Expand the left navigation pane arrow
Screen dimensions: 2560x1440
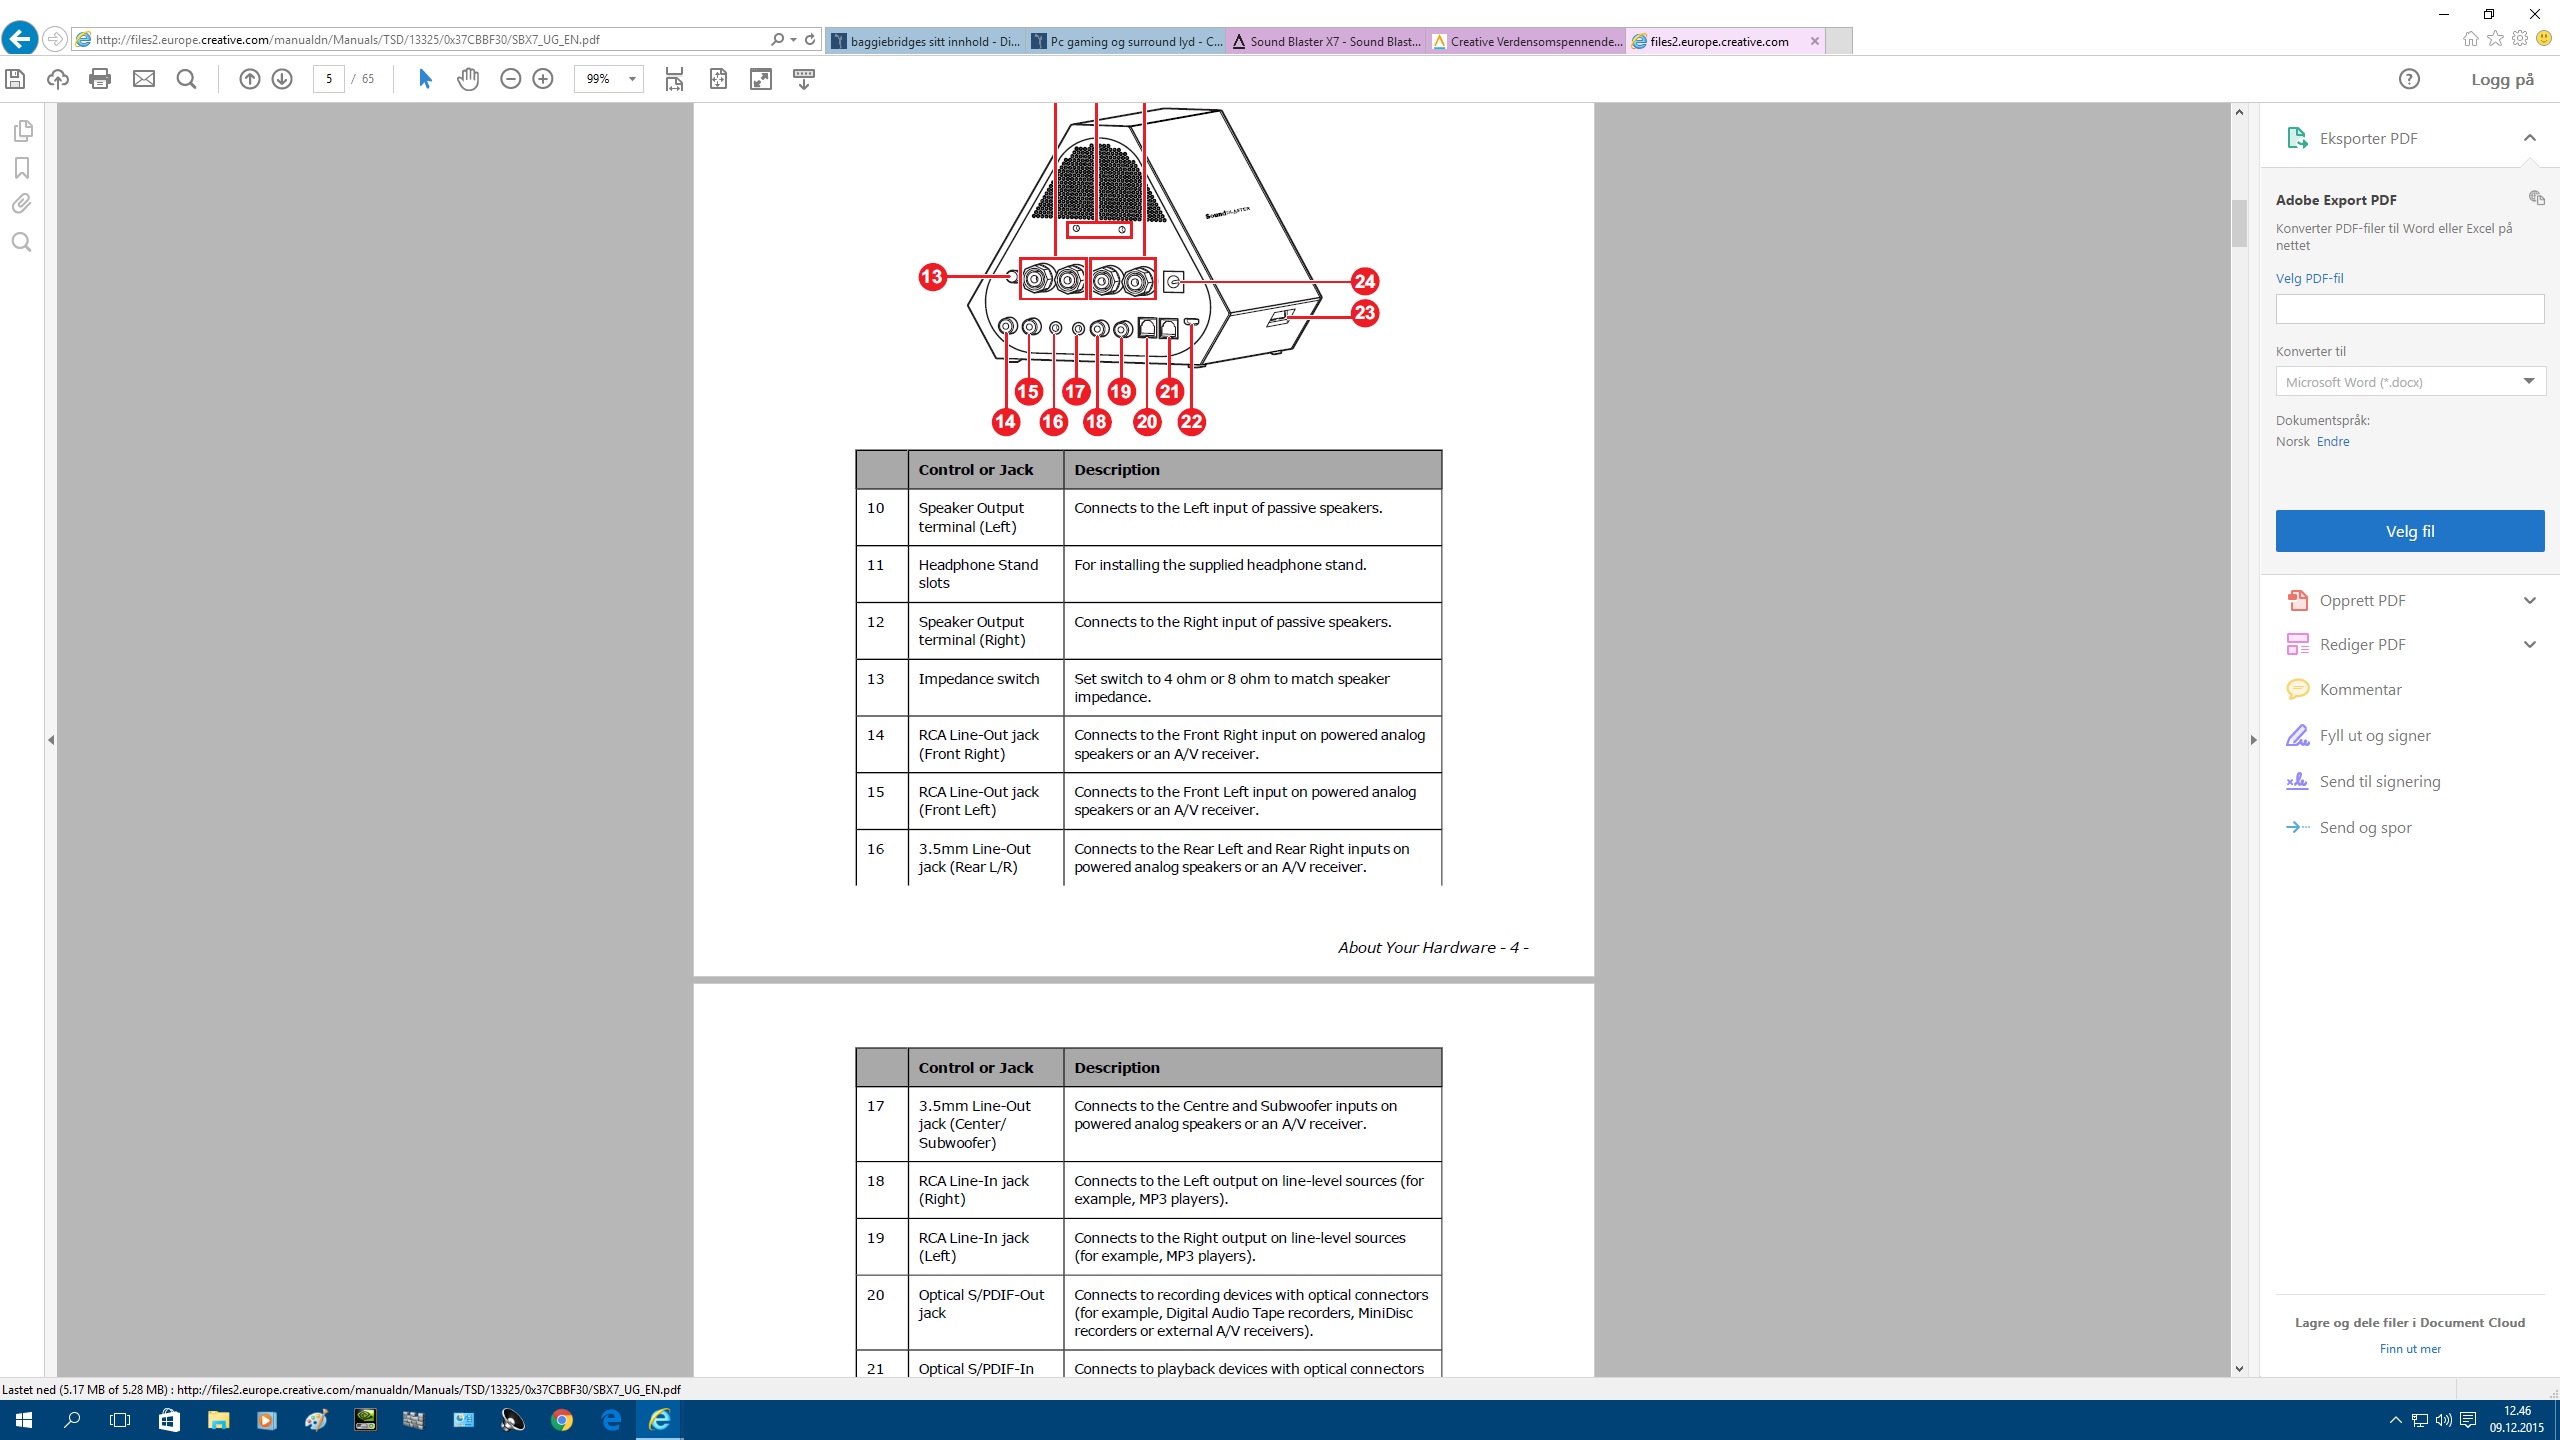click(51, 740)
